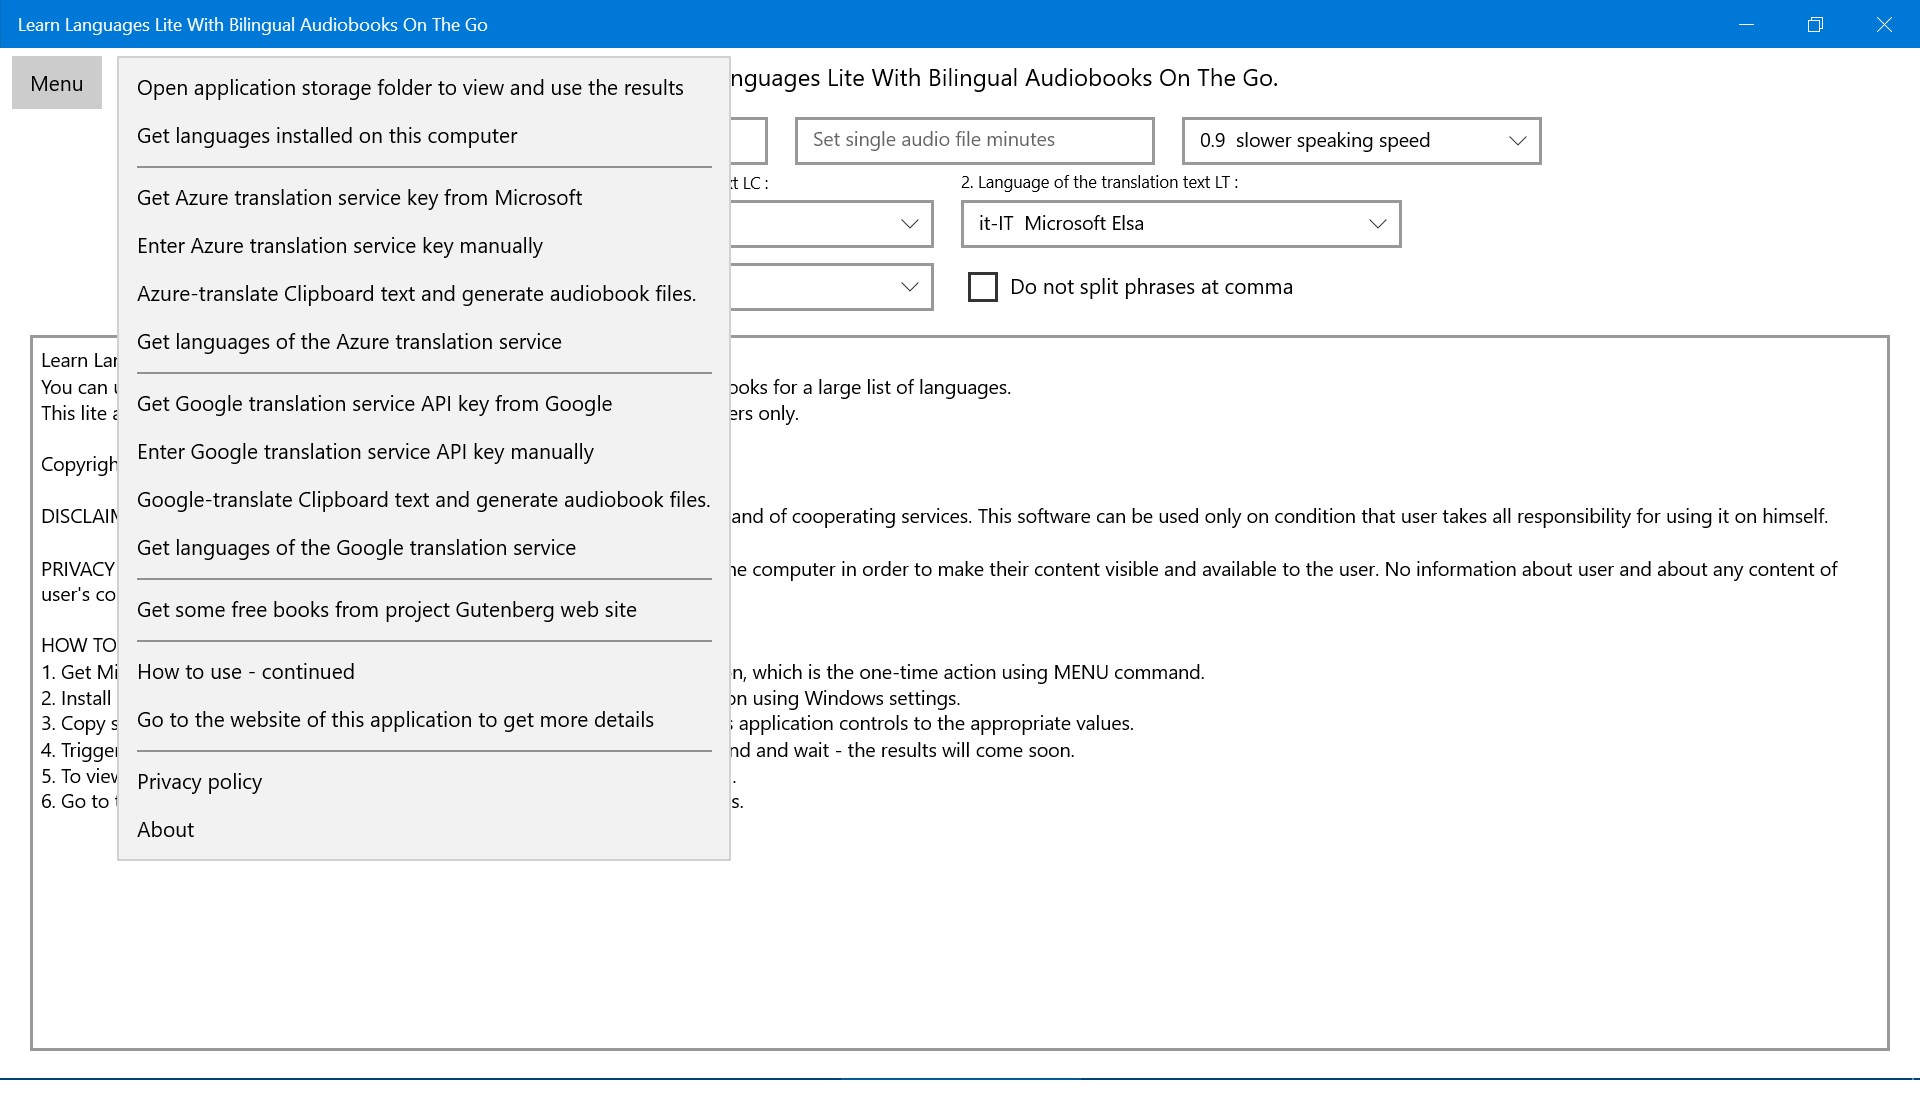Click Google-translate Clipboard text and generate audiobook
This screenshot has width=1920, height=1100.
(x=423, y=500)
